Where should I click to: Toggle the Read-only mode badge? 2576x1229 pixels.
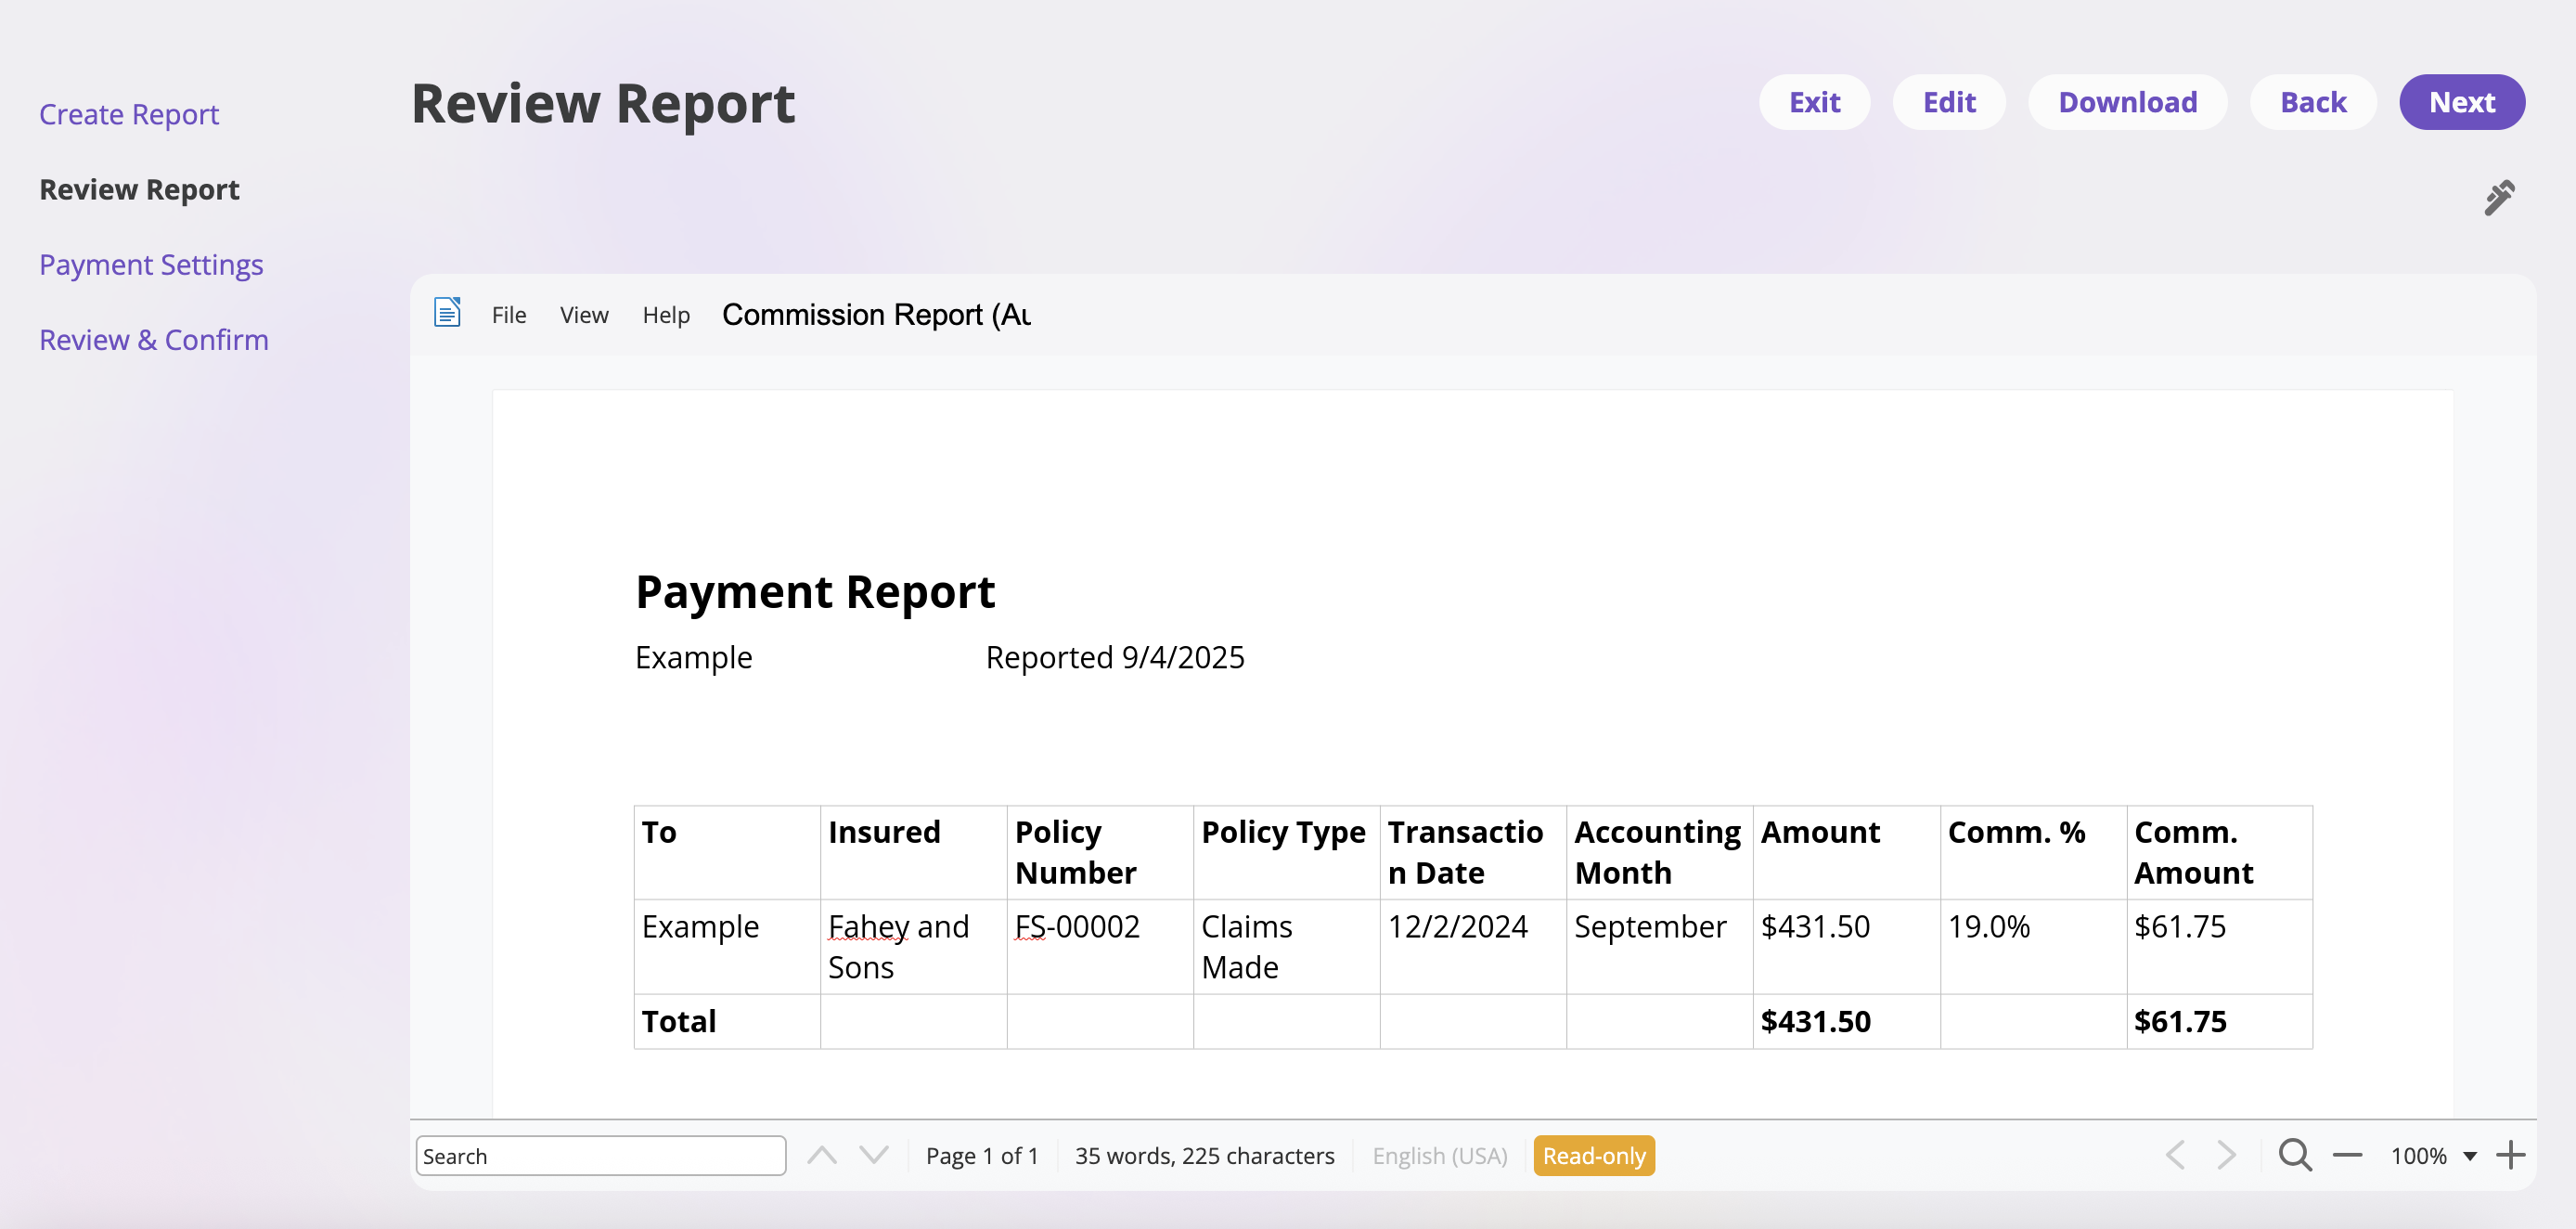1593,1155
